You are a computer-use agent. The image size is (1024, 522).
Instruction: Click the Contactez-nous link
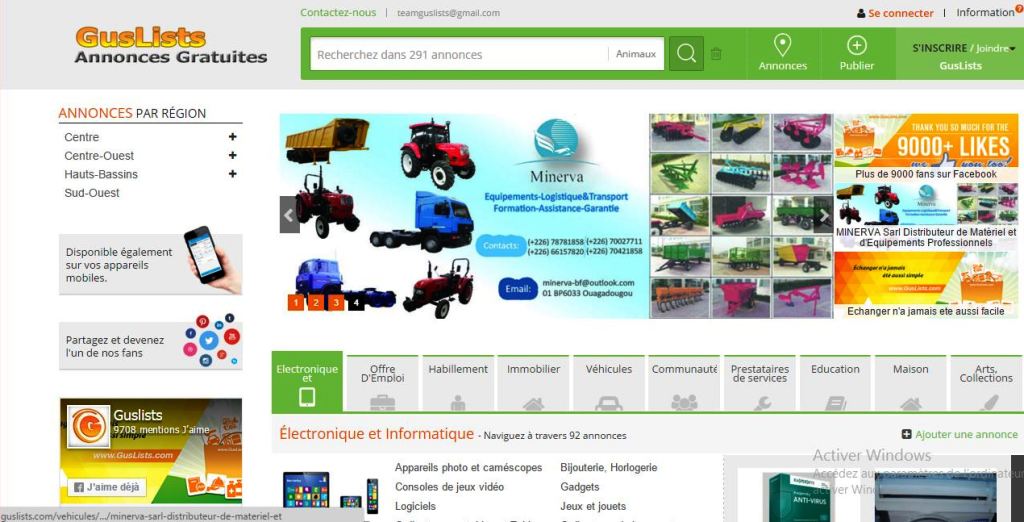tap(338, 13)
